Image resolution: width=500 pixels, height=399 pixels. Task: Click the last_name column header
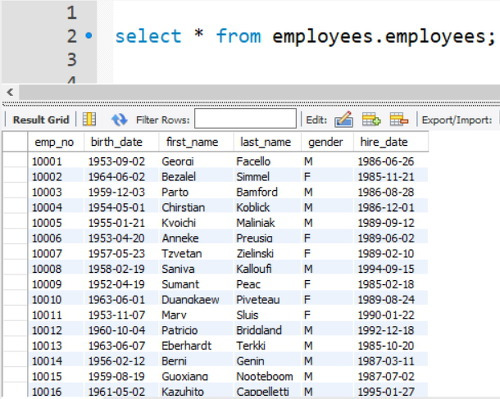pyautogui.click(x=267, y=142)
